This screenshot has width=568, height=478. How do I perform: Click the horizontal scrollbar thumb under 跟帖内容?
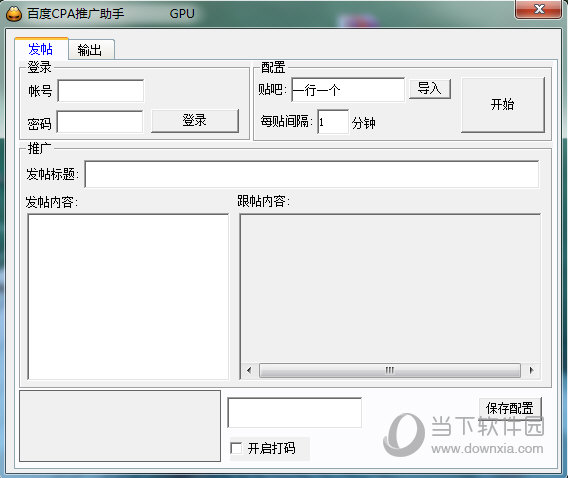[390, 370]
